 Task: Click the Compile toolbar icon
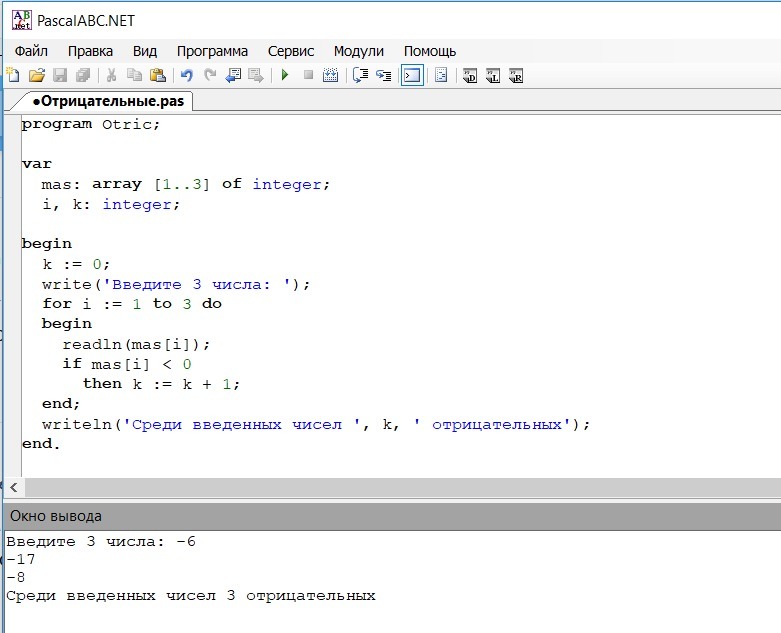tap(331, 76)
